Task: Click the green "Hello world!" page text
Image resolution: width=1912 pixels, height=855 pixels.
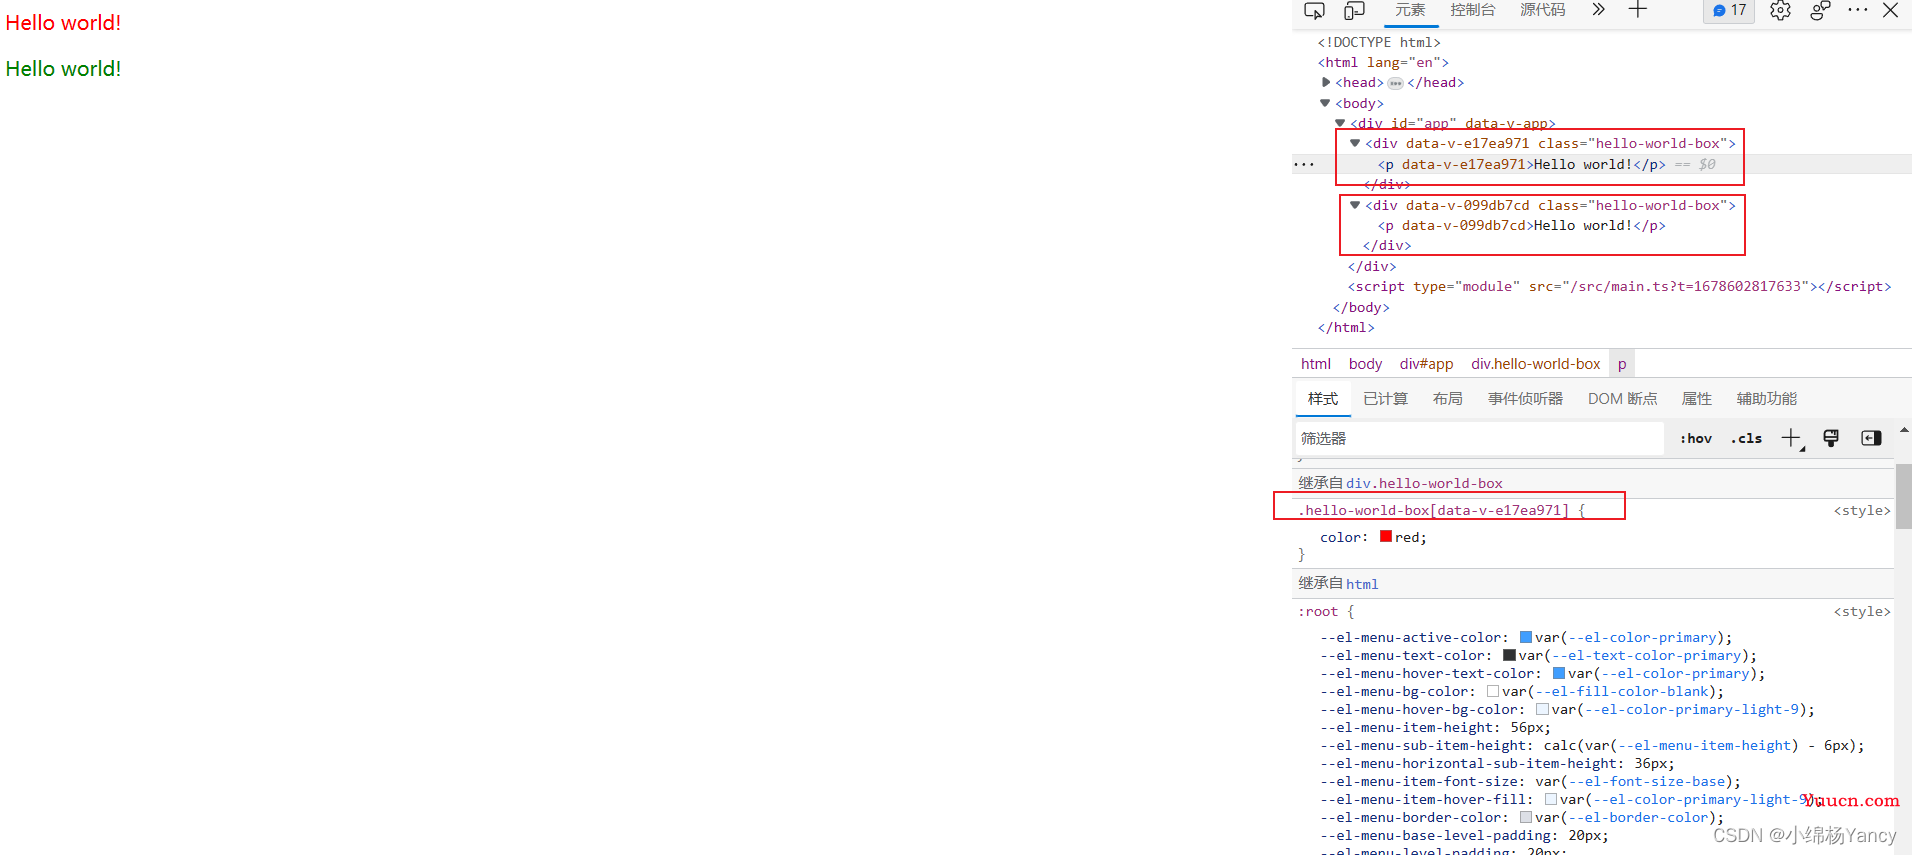Action: pyautogui.click(x=63, y=68)
